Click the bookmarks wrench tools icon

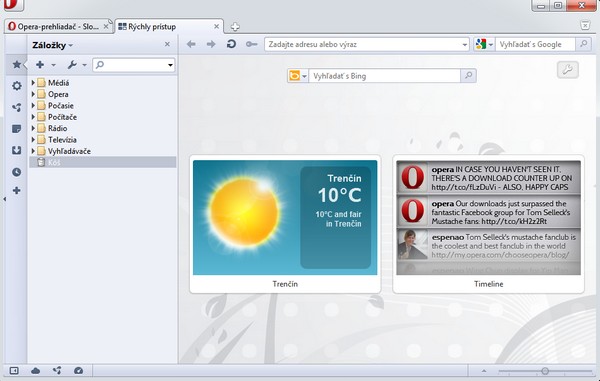(72, 65)
